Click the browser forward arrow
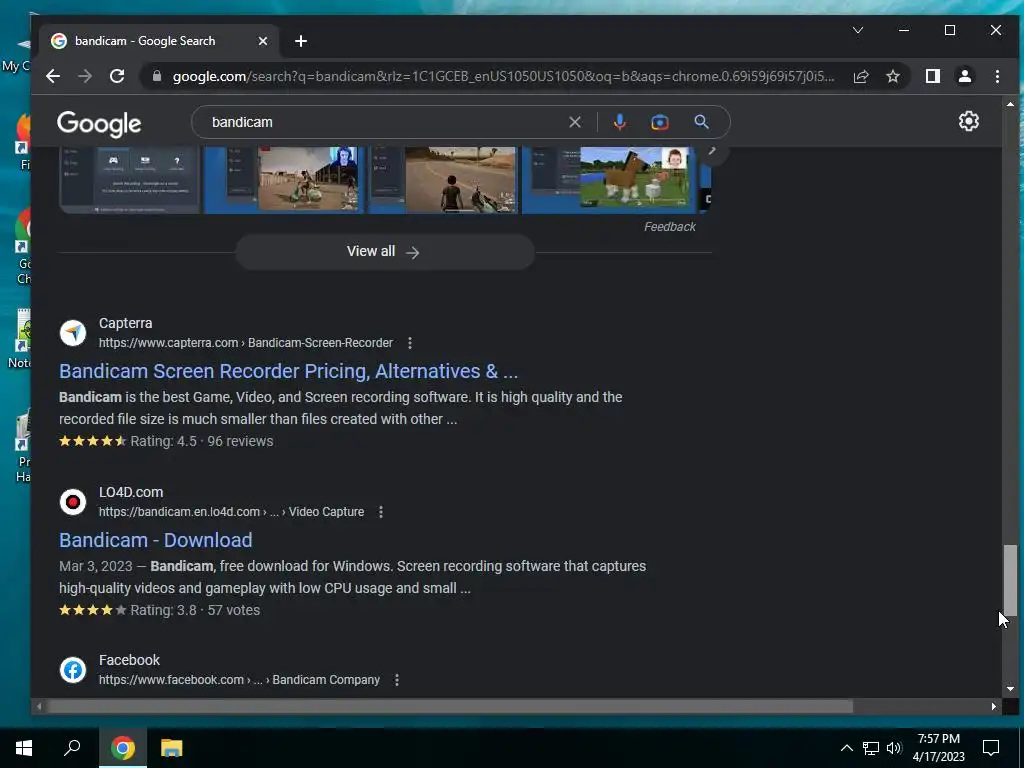Viewport: 1024px width, 768px height. point(85,76)
